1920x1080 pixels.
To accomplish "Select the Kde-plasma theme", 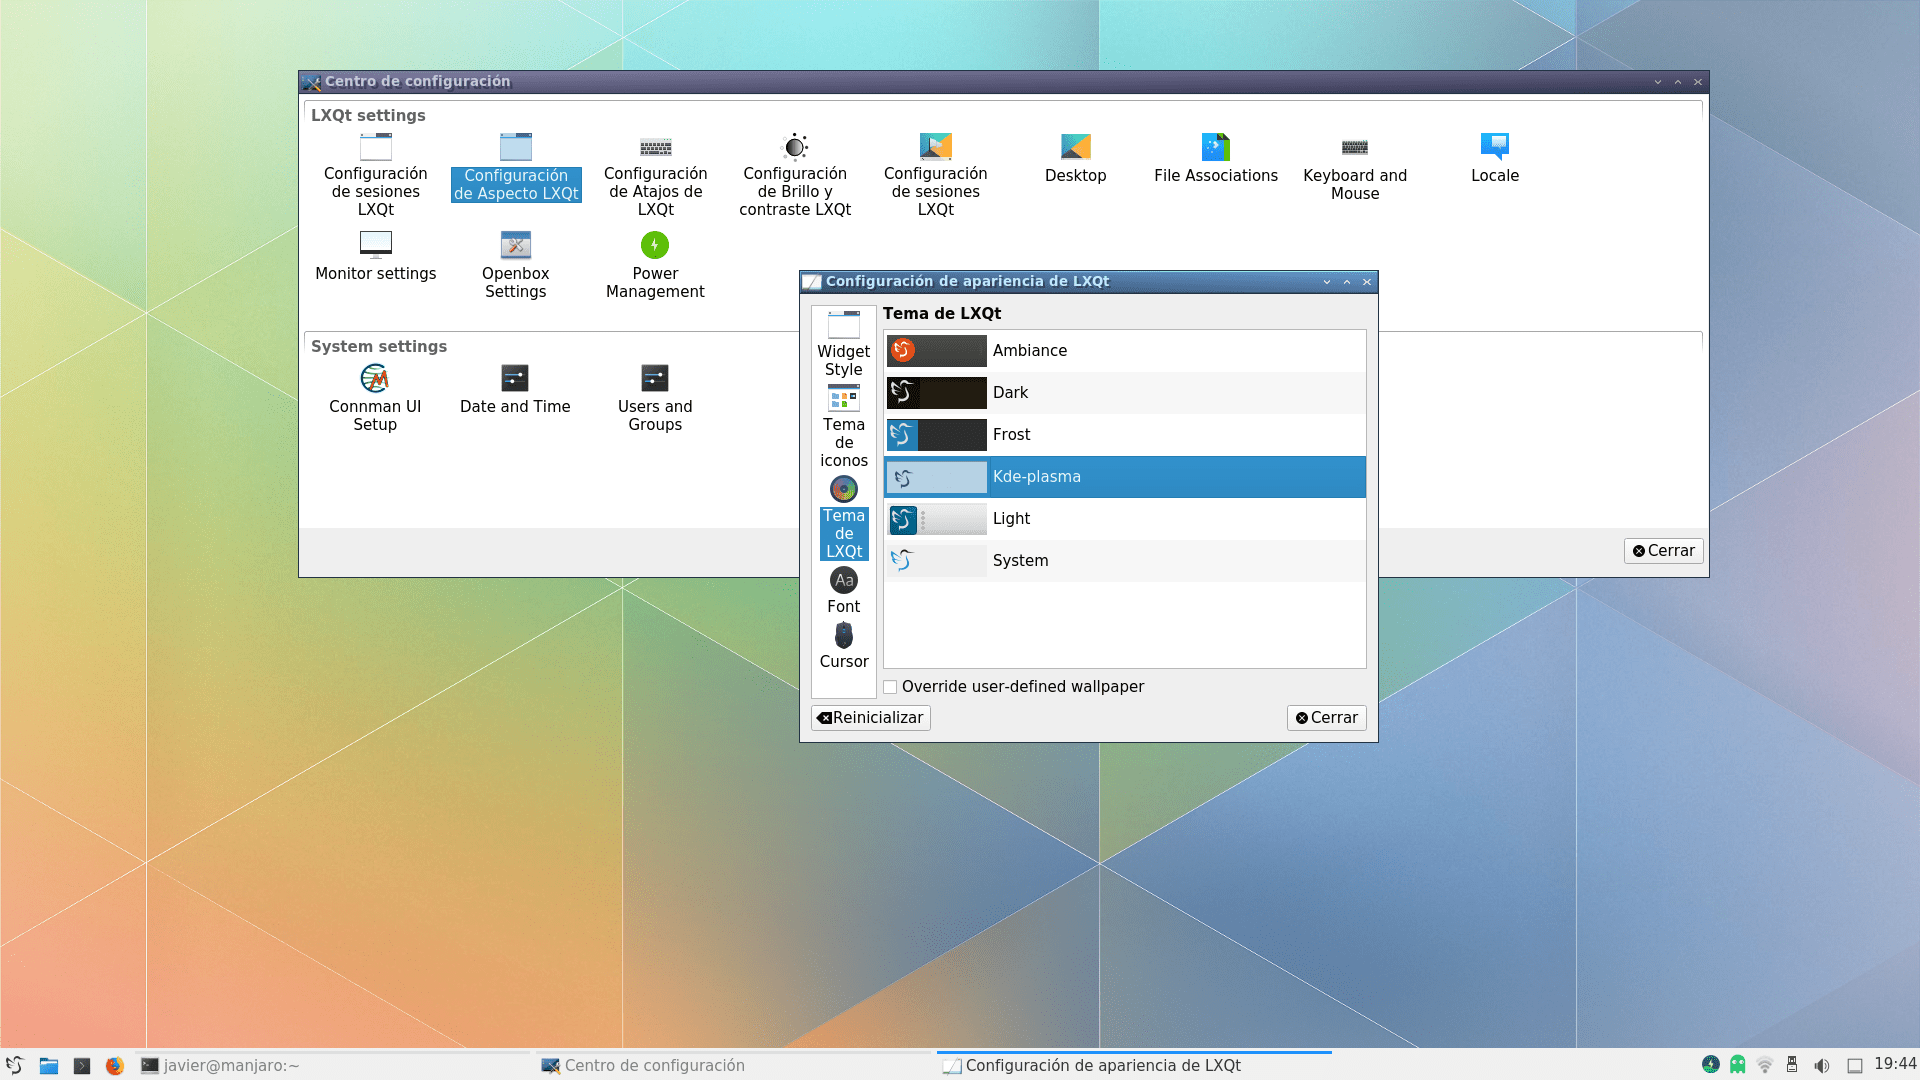I will pos(1125,477).
